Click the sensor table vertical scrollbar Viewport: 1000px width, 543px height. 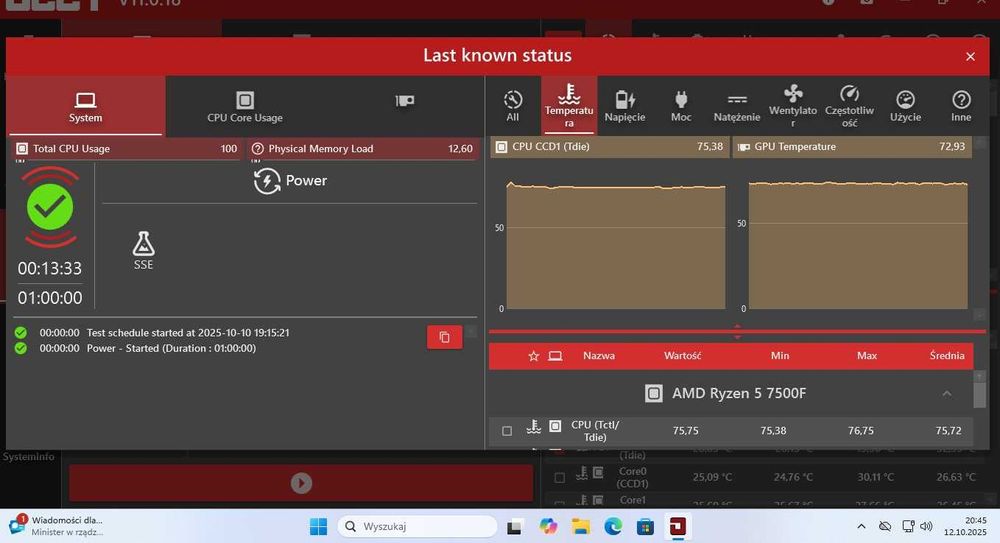(980, 394)
